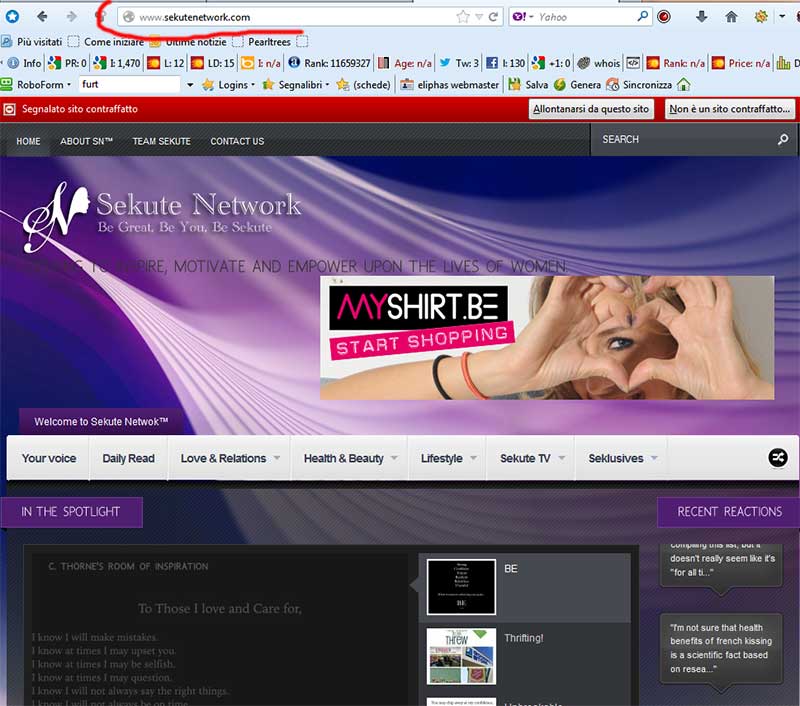Screen dimensions: 800x706
Task: Reload the page with the refresh arrow
Action: coord(493,17)
